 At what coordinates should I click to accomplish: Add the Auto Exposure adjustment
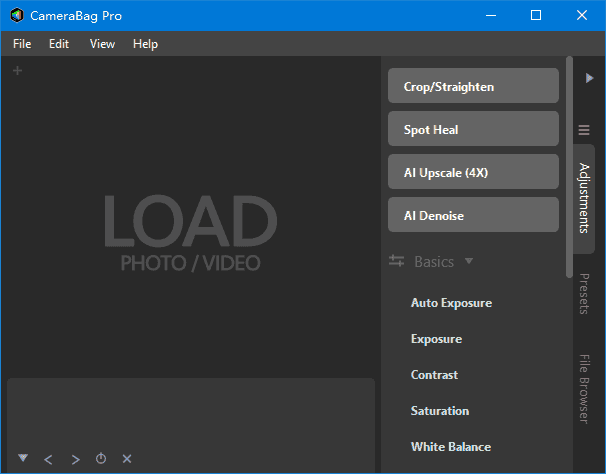451,303
